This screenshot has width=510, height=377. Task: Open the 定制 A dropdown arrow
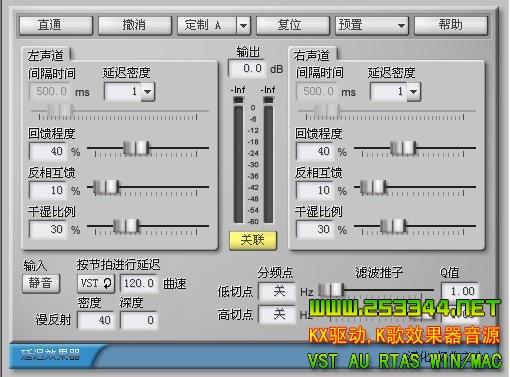coord(243,25)
